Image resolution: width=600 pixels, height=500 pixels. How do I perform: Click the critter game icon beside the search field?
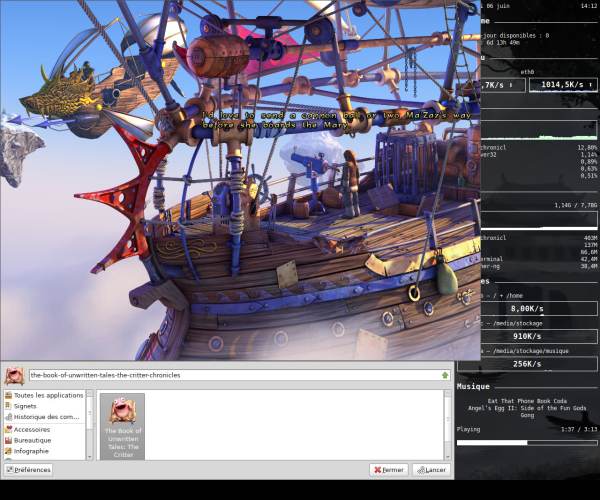pyautogui.click(x=15, y=376)
